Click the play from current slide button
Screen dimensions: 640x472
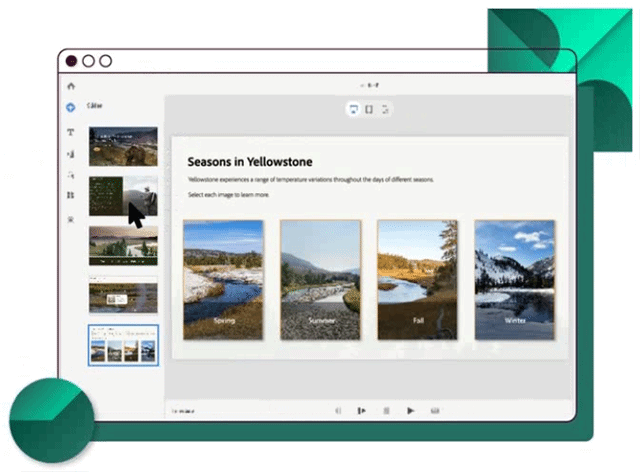tap(361, 410)
